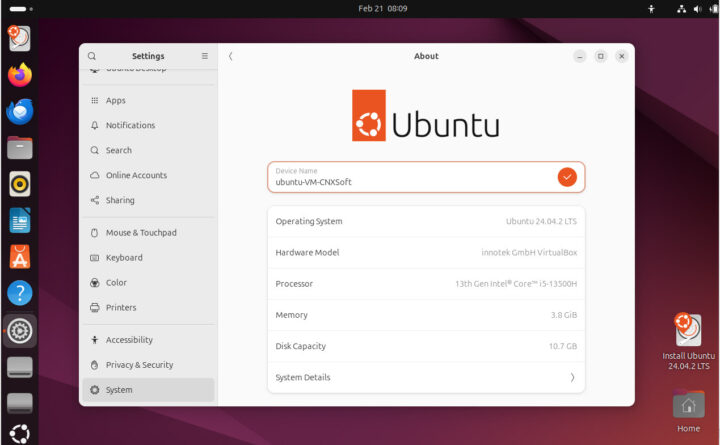This screenshot has height=445, width=720.
Task: Open Privacy & Security settings
Action: pyautogui.click(x=139, y=365)
